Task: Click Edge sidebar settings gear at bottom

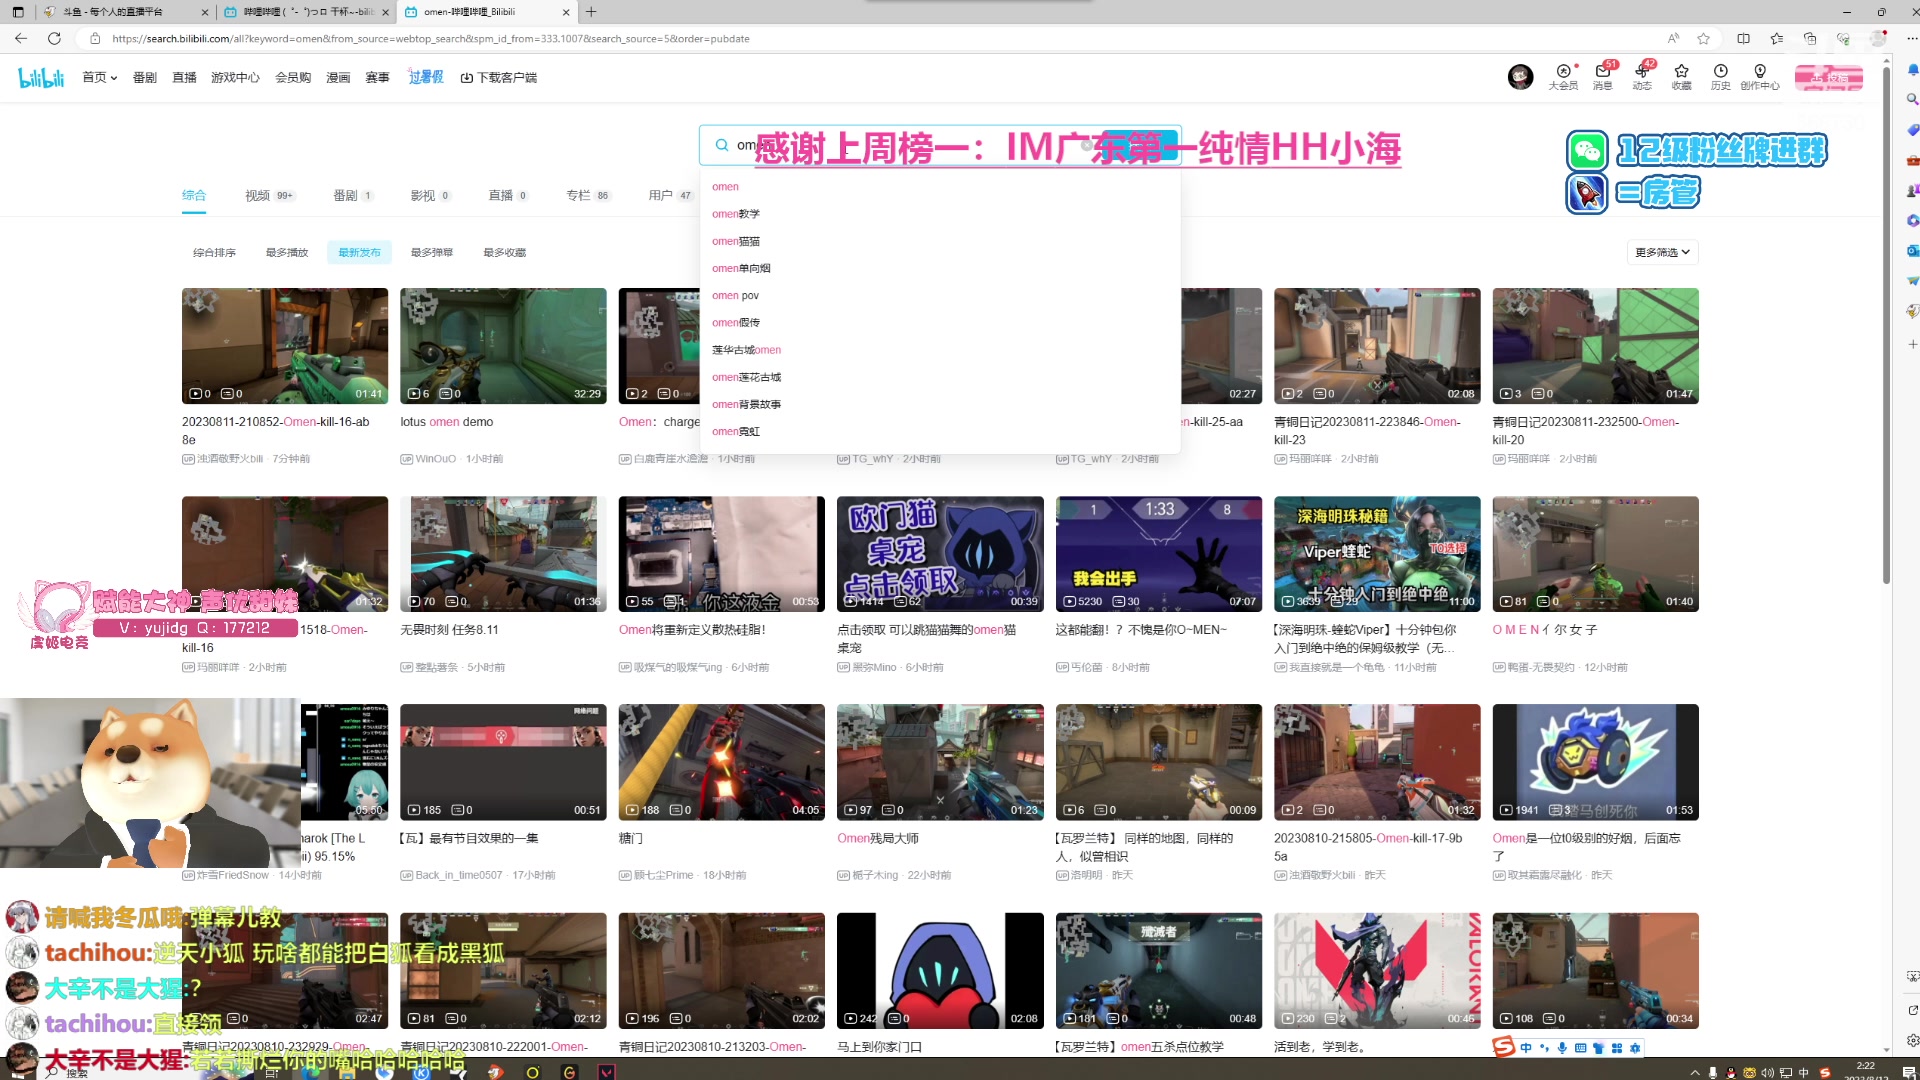Action: (1912, 1040)
